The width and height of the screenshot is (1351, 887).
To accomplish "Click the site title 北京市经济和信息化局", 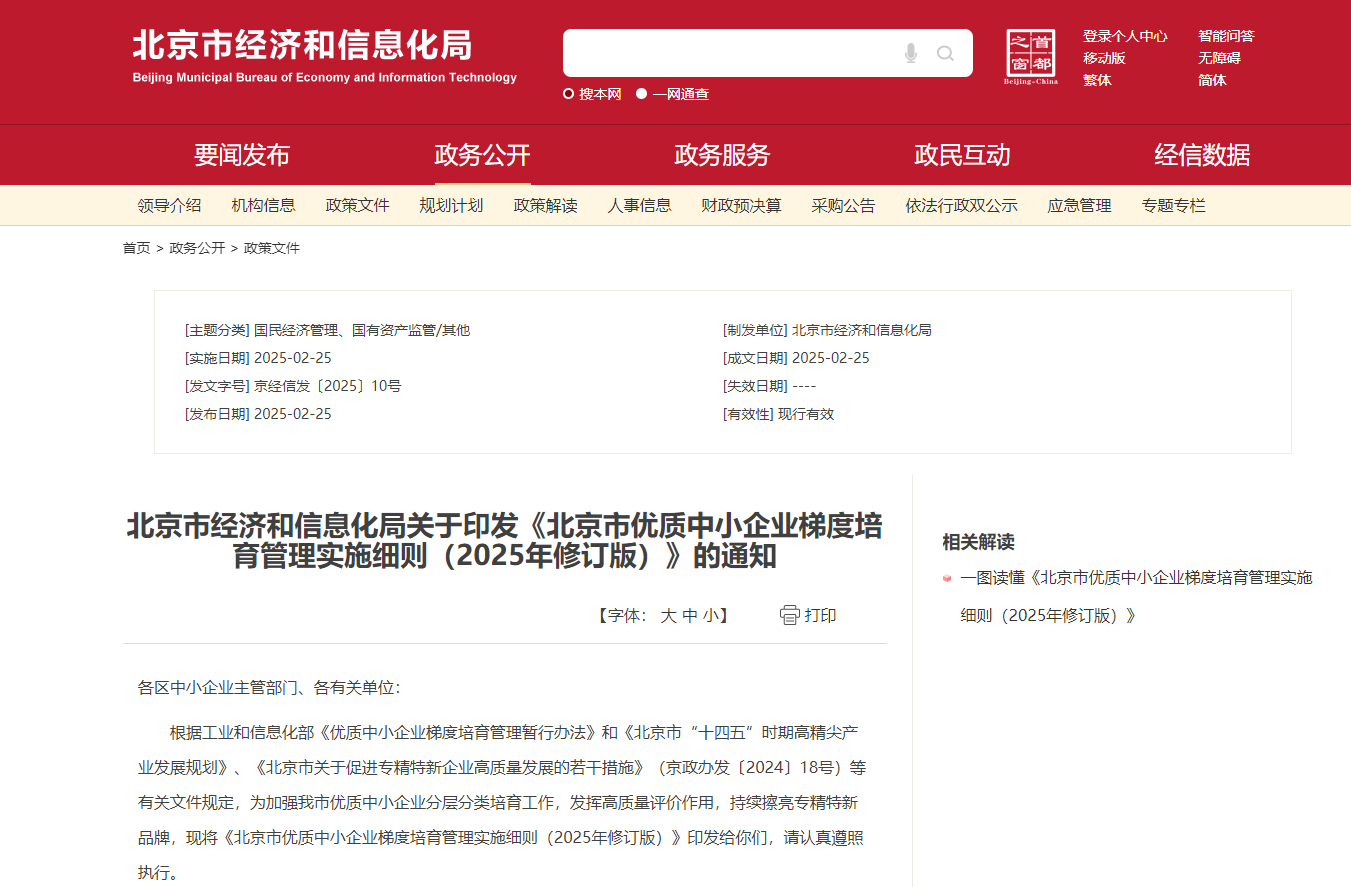I will 302,45.
